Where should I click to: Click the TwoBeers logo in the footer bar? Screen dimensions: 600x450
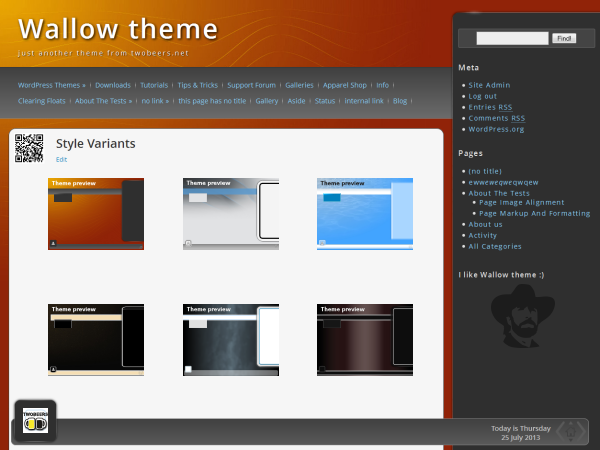(35, 422)
